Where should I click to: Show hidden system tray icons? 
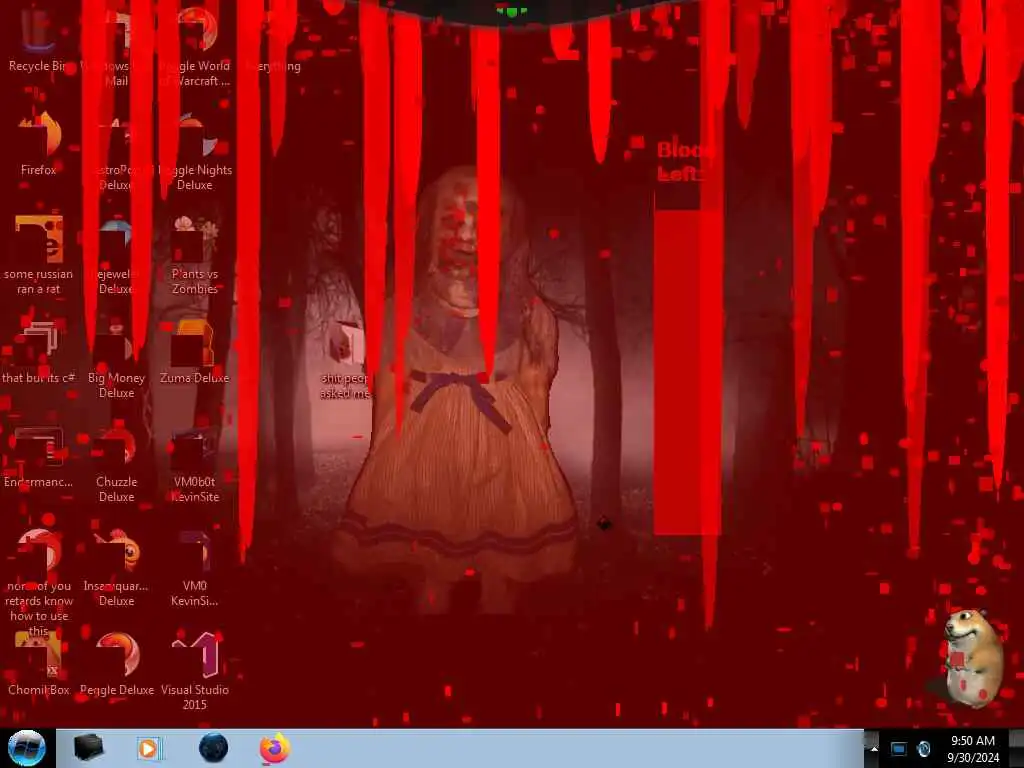coord(874,749)
